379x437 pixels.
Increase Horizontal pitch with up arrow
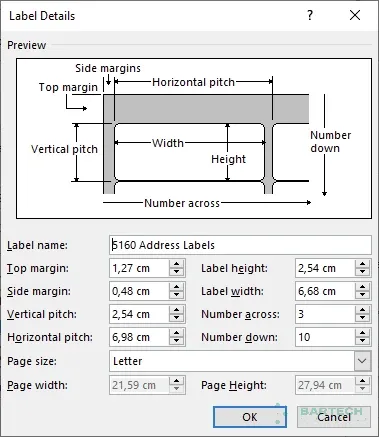(x=176, y=333)
